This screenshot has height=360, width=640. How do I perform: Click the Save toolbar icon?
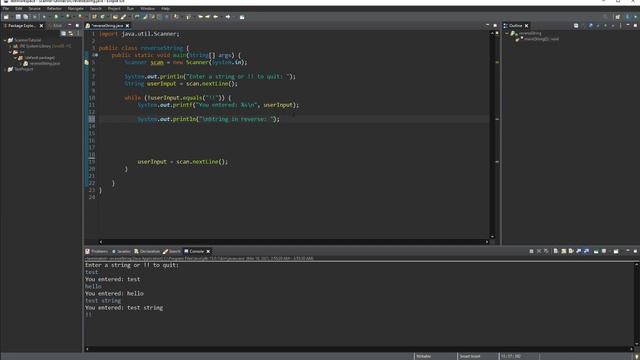click(x=18, y=17)
